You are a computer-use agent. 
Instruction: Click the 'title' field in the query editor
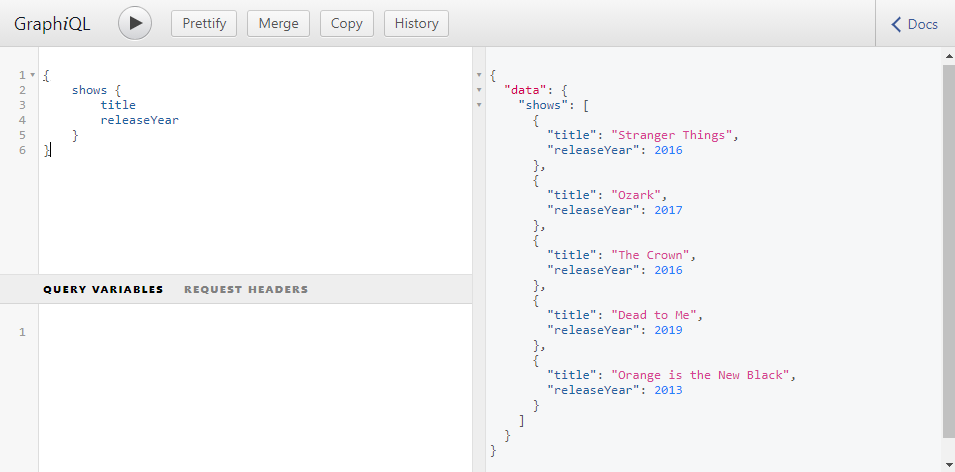pyautogui.click(x=118, y=105)
